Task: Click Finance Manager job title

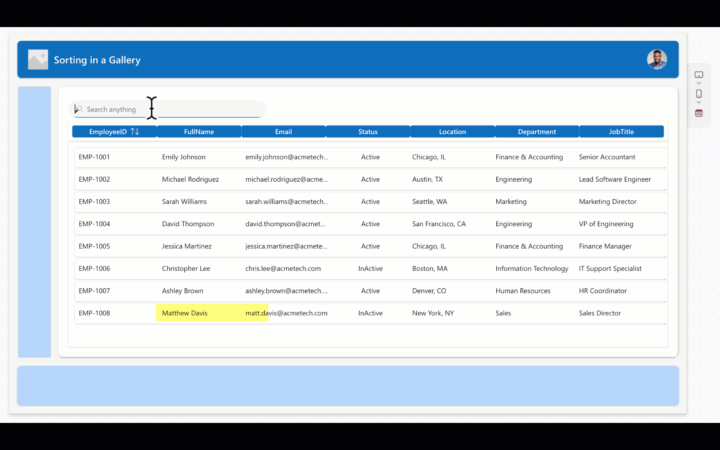Action: click(x=605, y=246)
